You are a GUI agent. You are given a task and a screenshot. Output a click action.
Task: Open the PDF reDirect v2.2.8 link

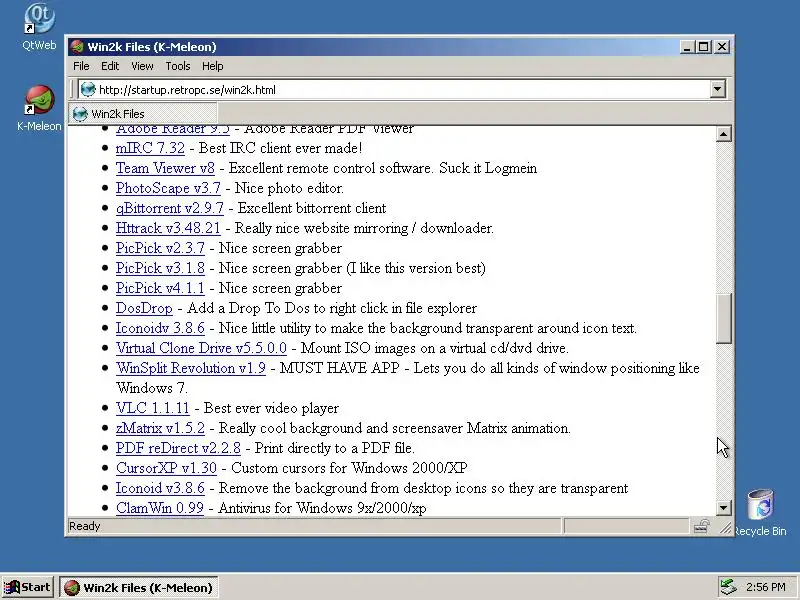[178, 448]
